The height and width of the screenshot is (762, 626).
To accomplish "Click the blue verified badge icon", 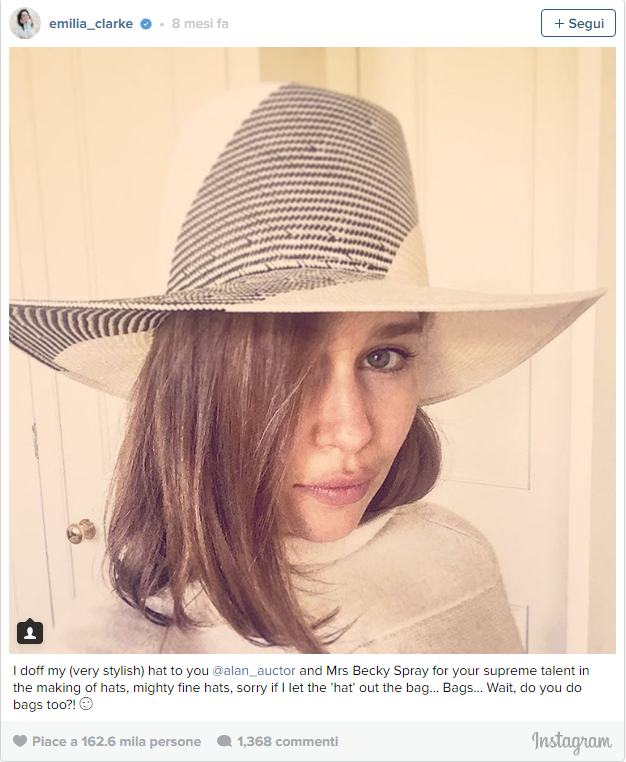I will click(x=146, y=24).
